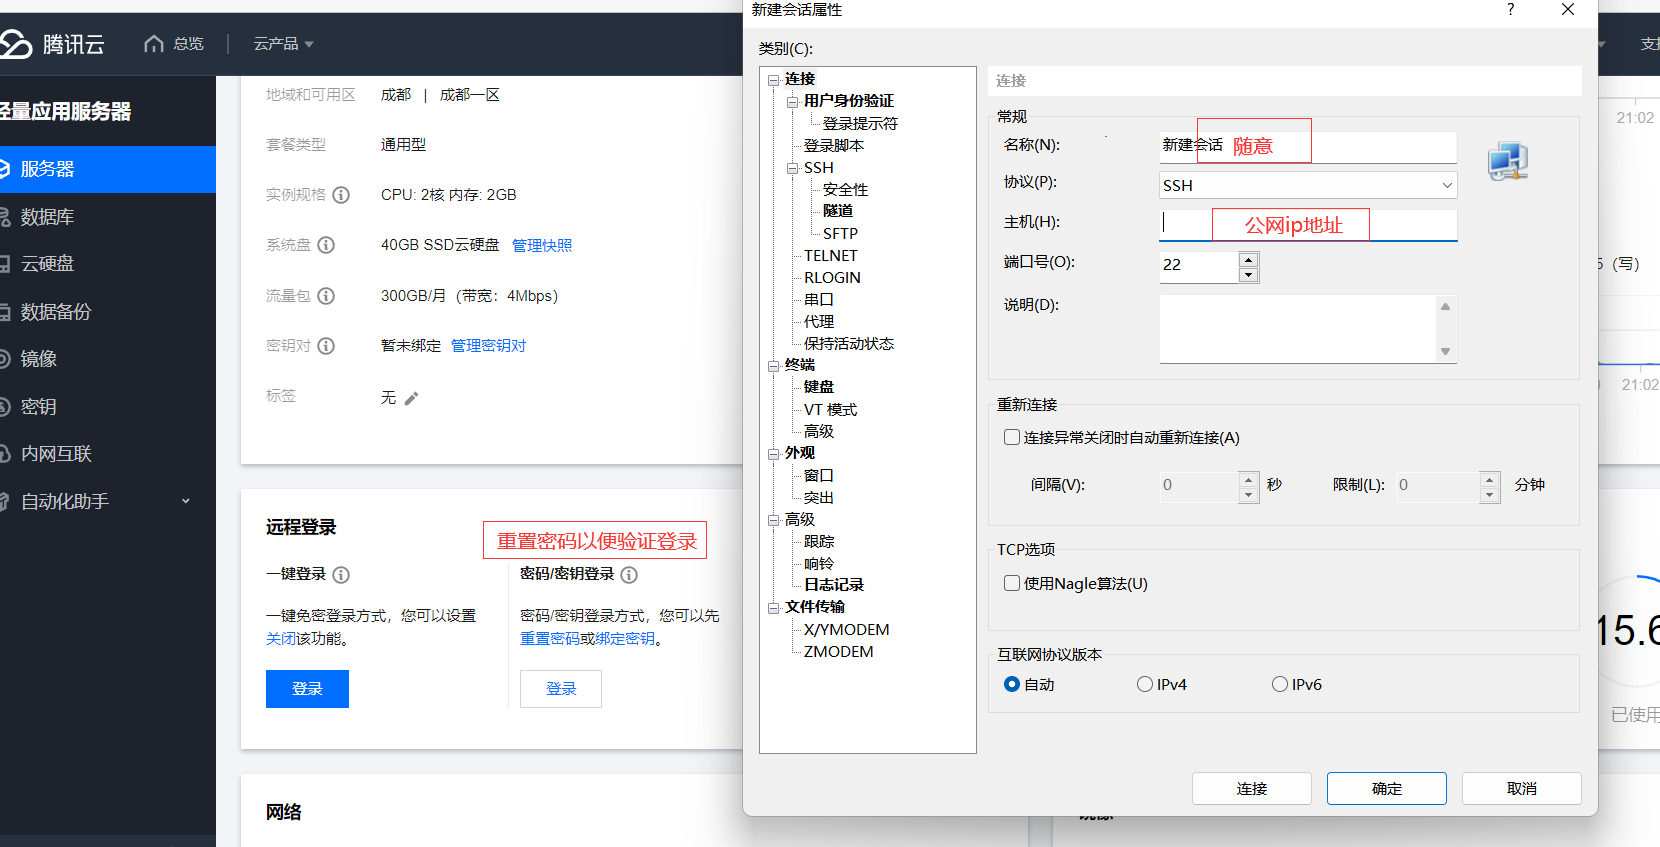Click the dialog help question mark
The height and width of the screenshot is (847, 1660).
[1510, 9]
